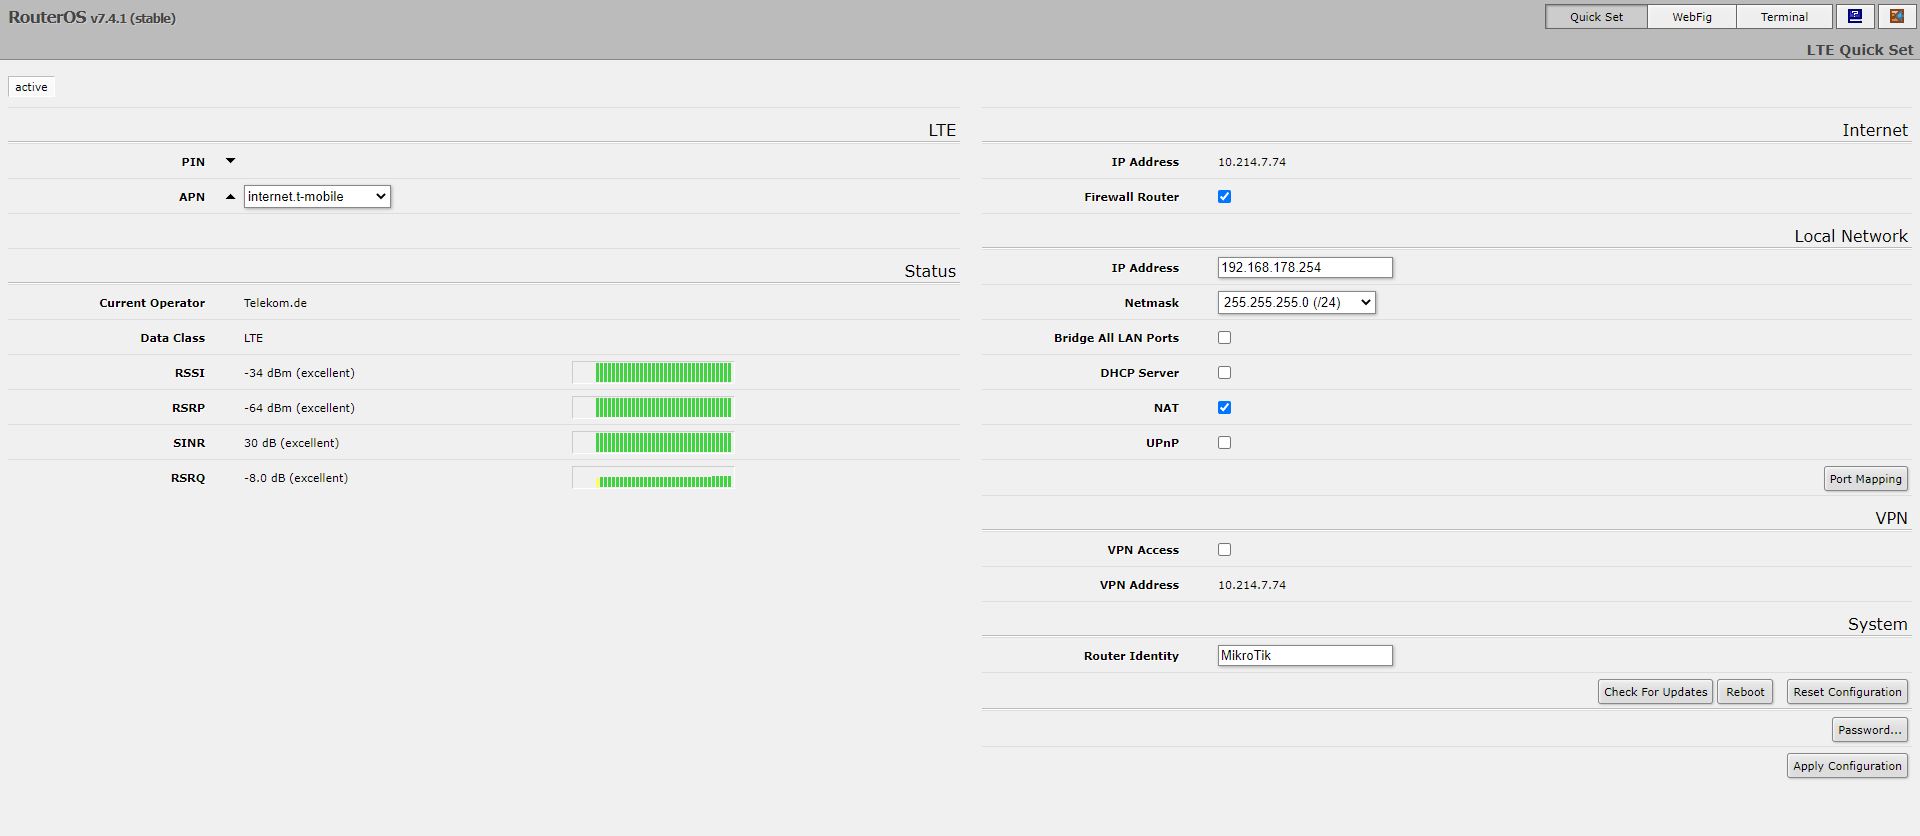Enable the UPnP checkbox
Screen dimensions: 1920x836
pos(1224,443)
